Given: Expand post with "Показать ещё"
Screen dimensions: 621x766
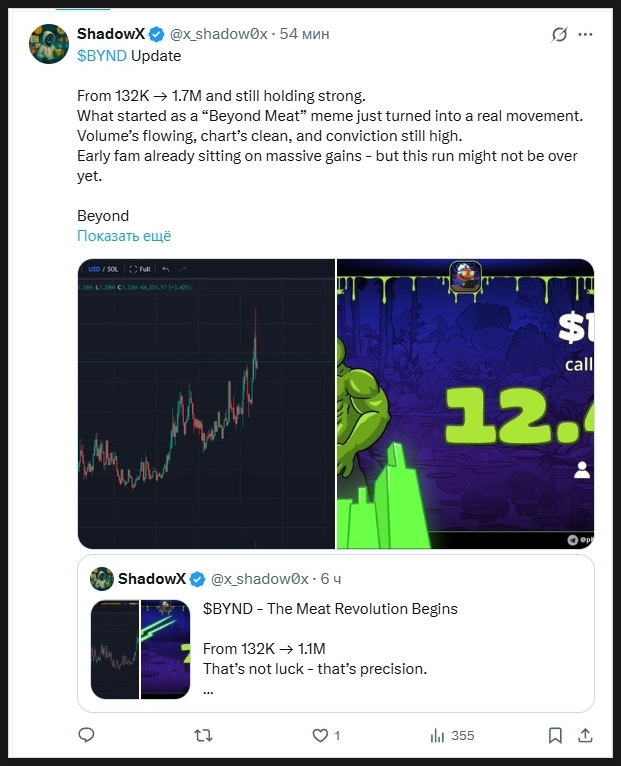Looking at the screenshot, I should coord(124,236).
